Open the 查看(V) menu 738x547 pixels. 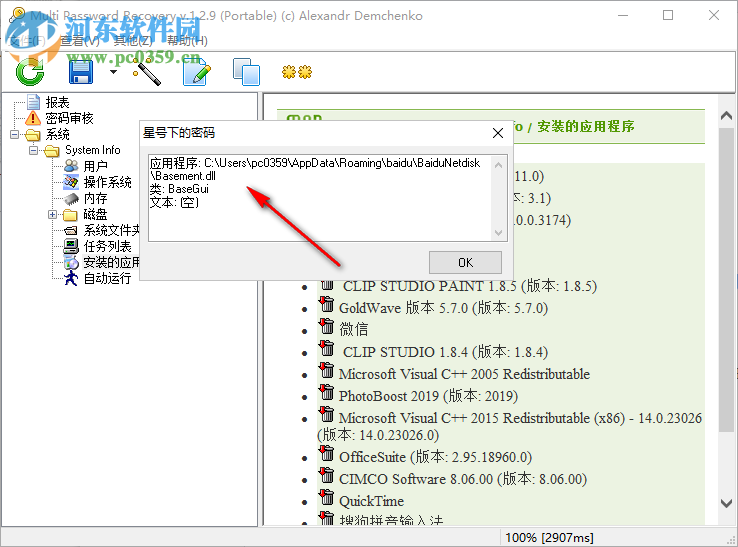click(x=80, y=41)
